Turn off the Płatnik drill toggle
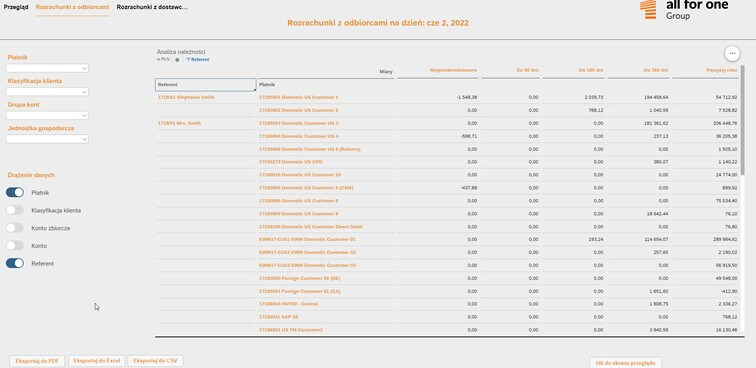This screenshot has height=368, width=756. [x=15, y=192]
